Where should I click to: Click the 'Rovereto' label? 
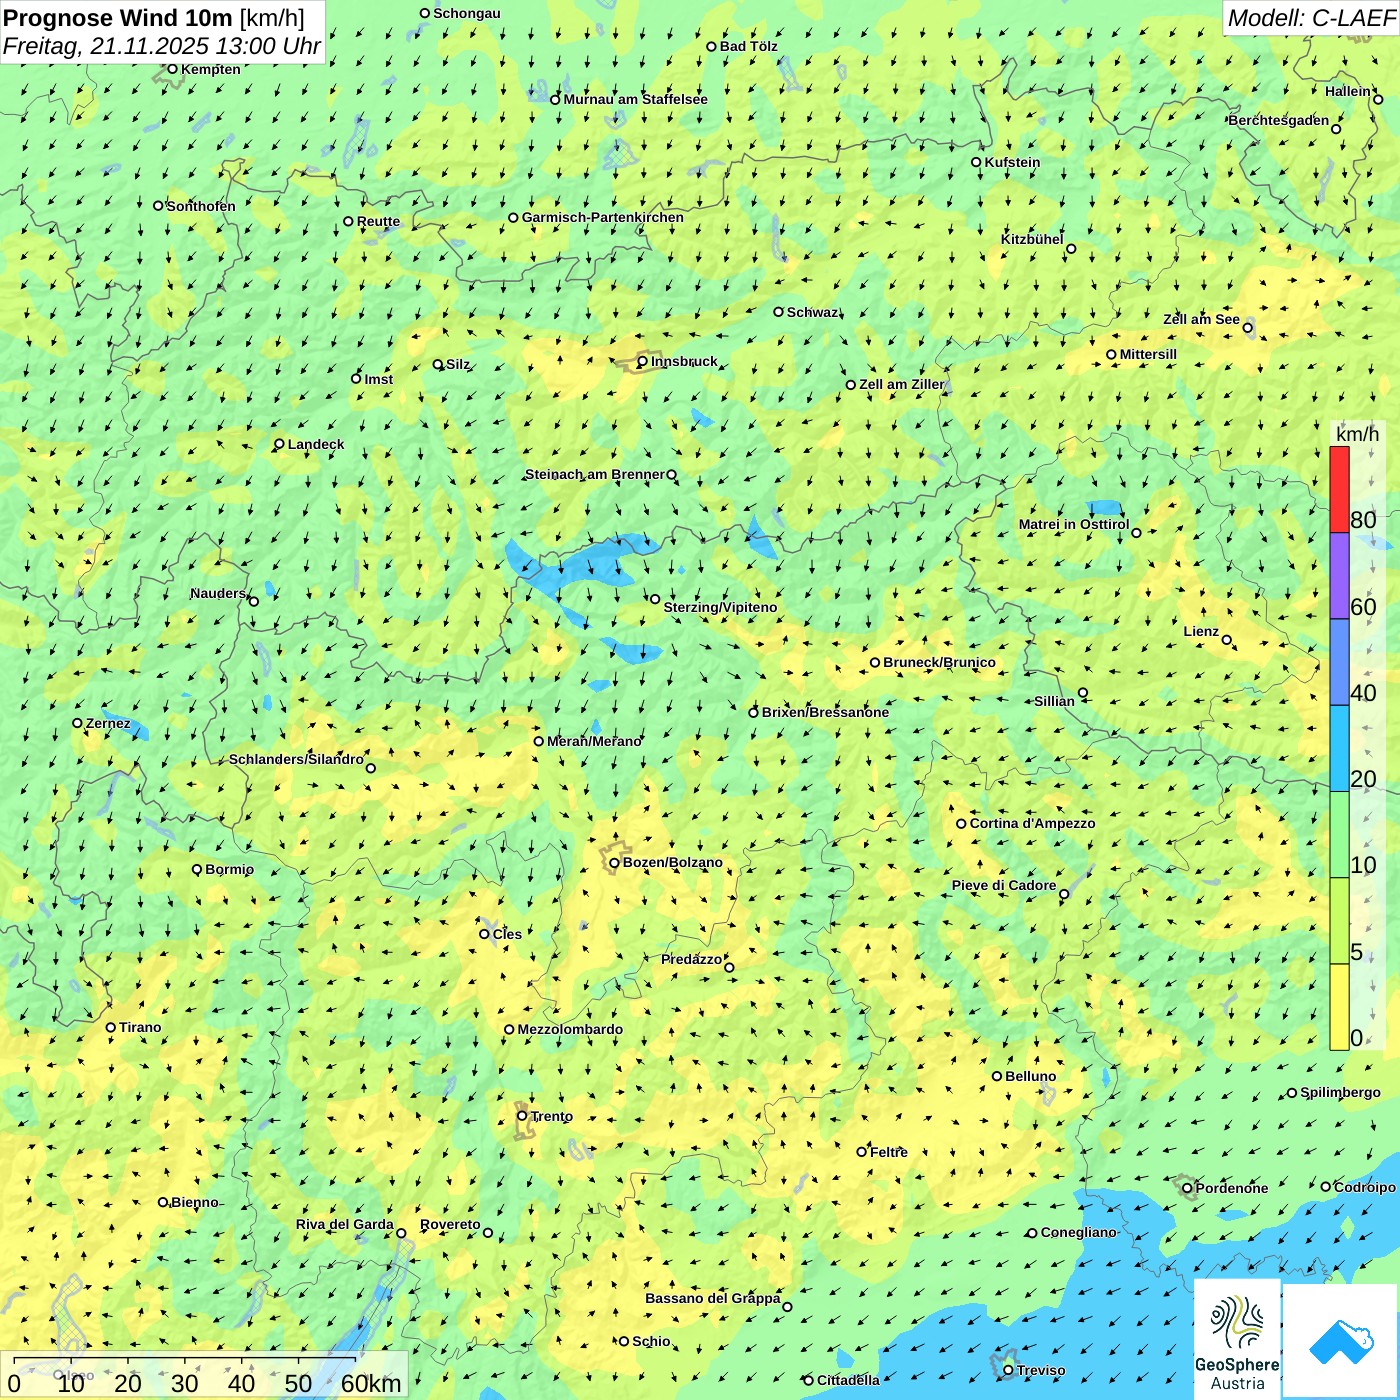(451, 1224)
